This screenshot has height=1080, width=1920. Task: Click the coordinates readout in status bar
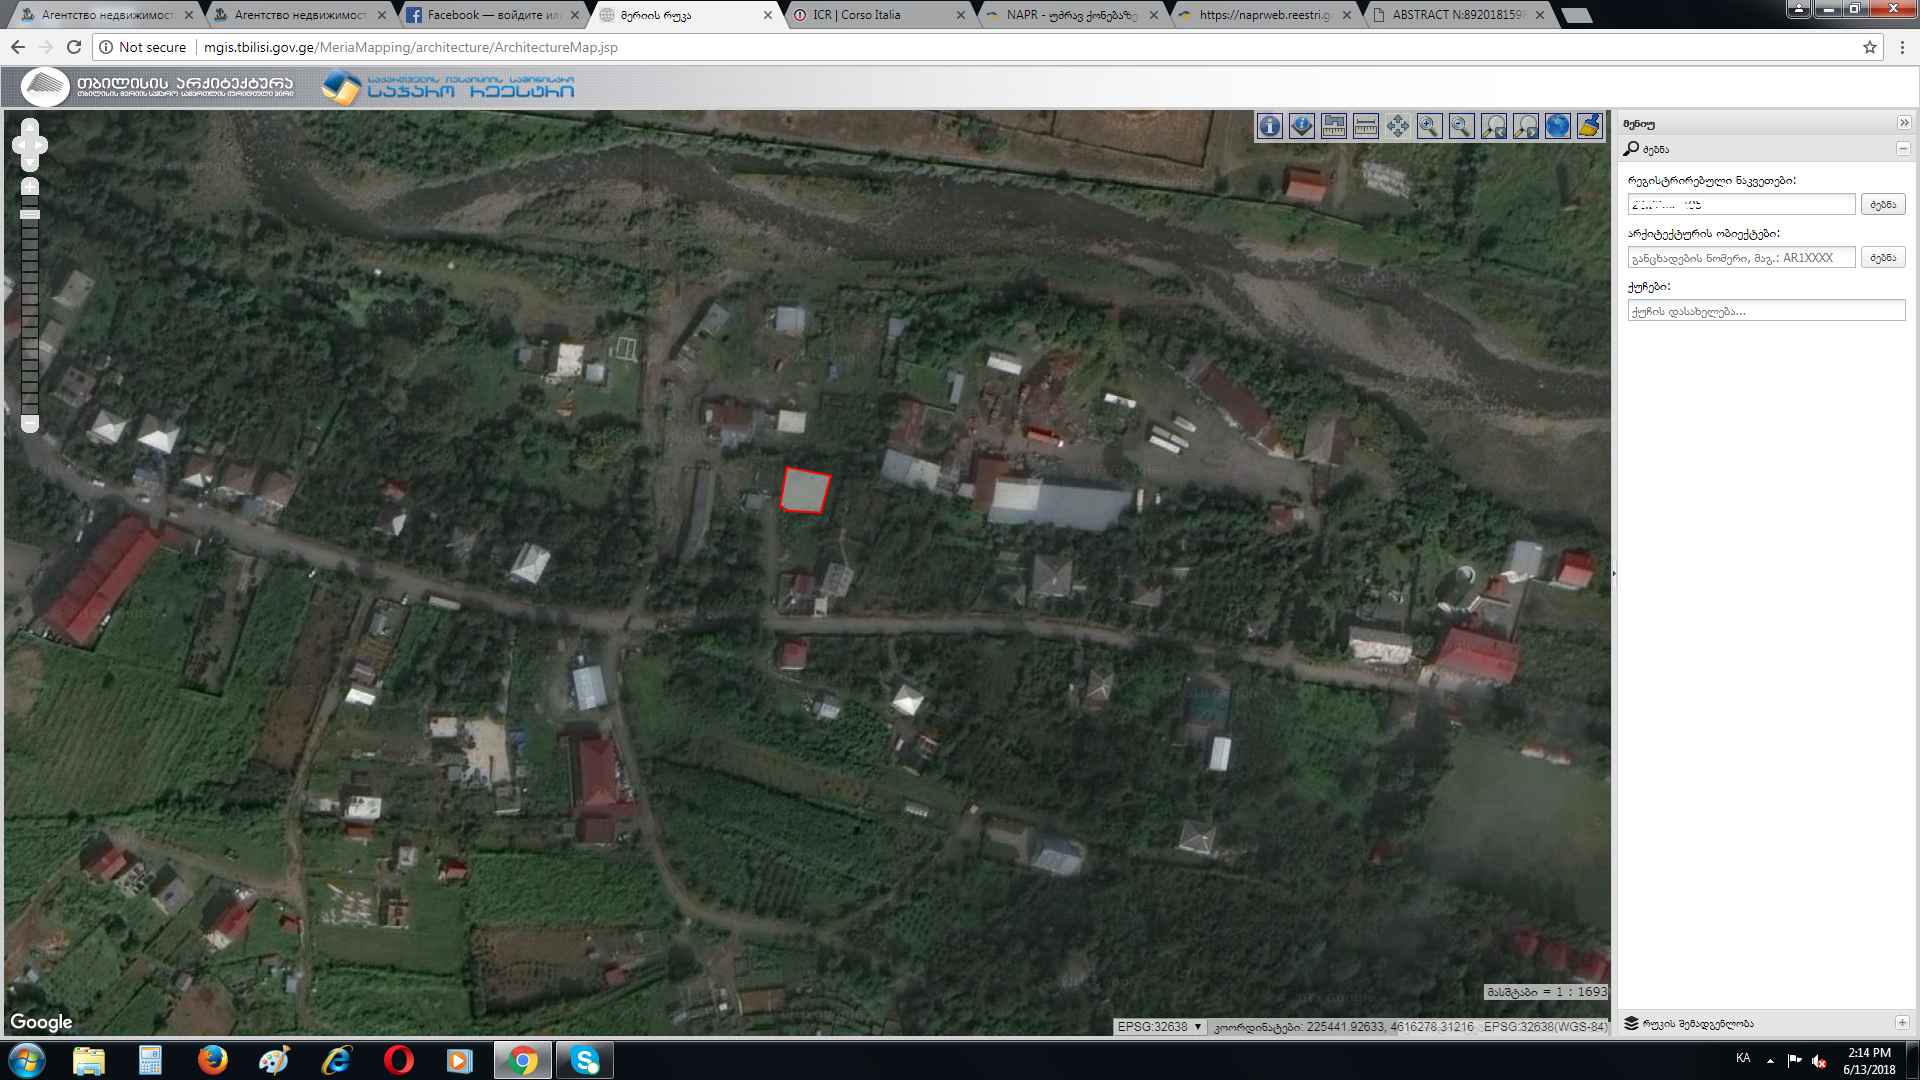[1343, 1027]
